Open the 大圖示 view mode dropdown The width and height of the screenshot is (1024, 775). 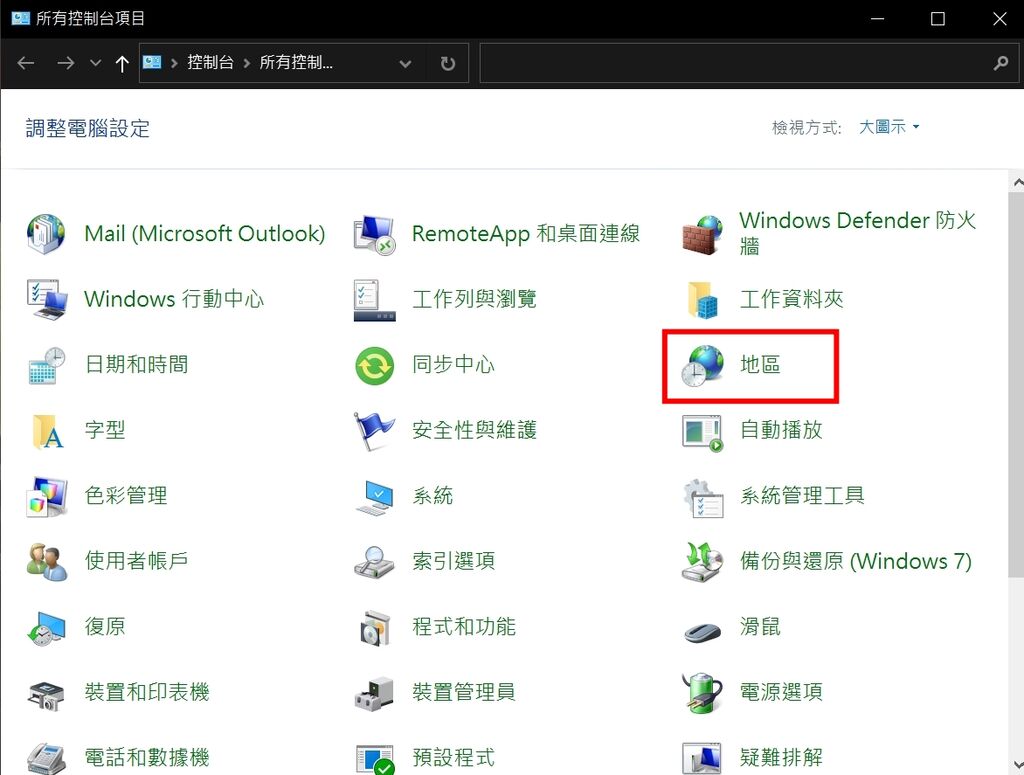[889, 127]
